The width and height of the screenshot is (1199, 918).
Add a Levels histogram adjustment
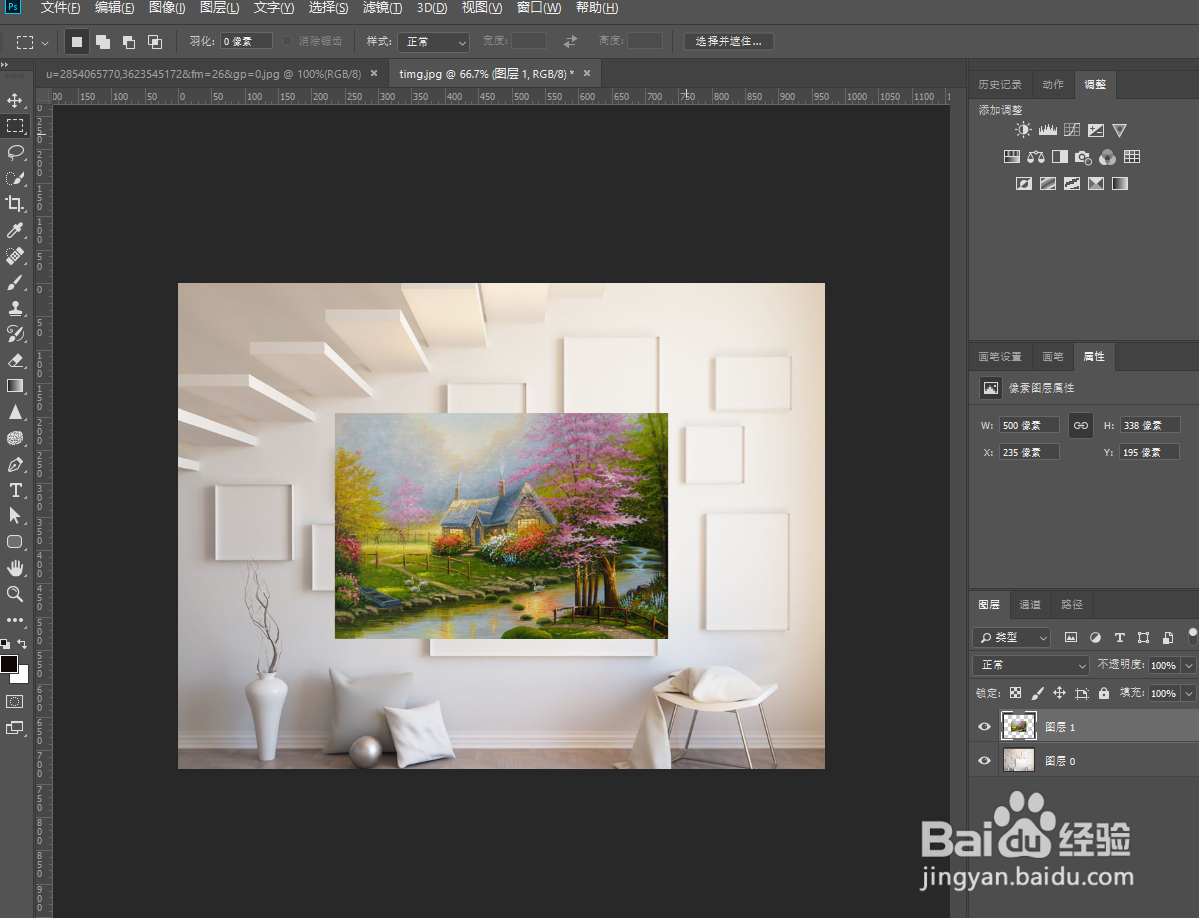pos(1048,130)
